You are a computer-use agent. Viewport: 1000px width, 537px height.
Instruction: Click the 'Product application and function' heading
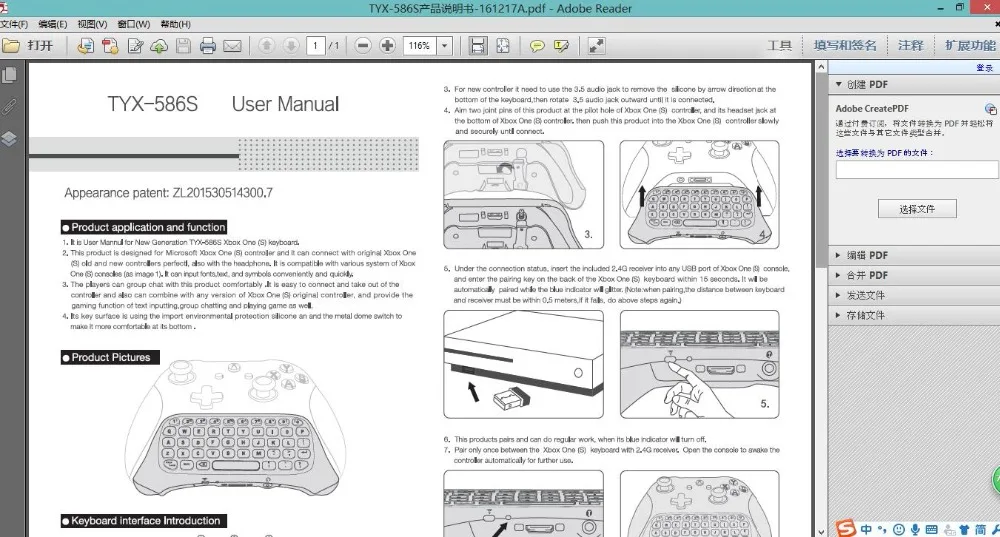point(144,228)
